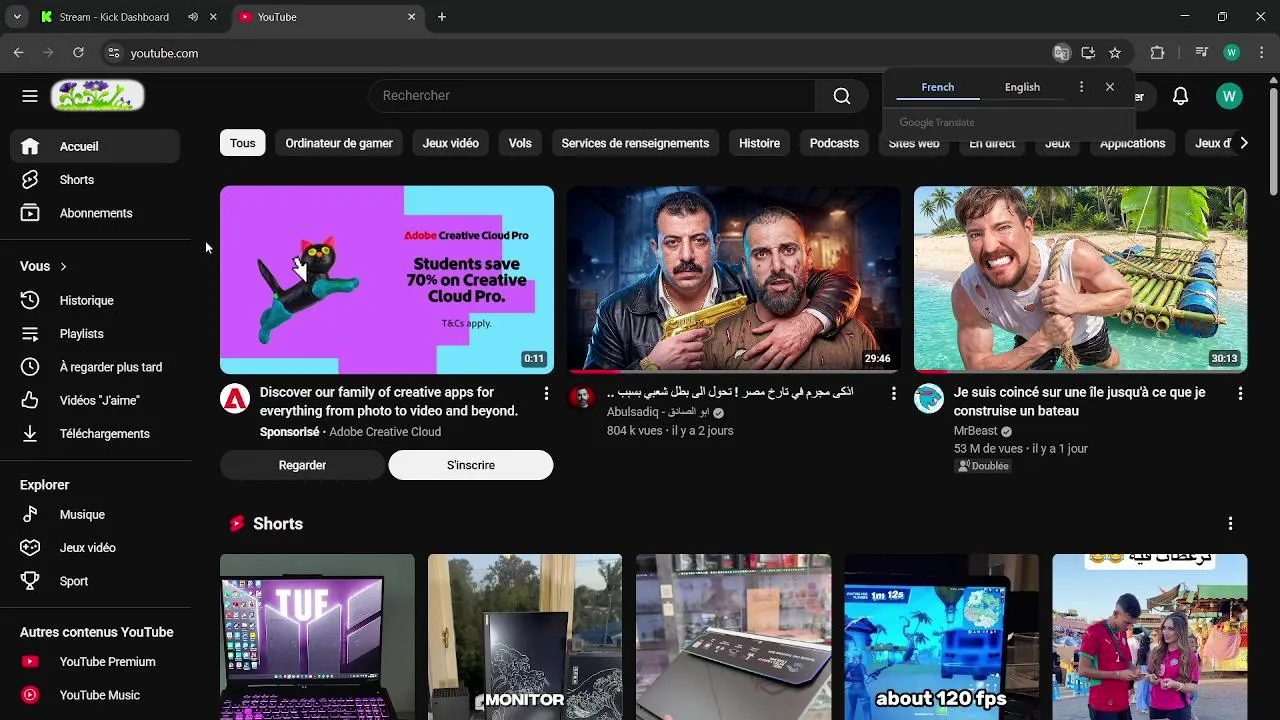The image size is (1280, 720).
Task: Open the options menu of MrBeast video
Action: click(x=1240, y=394)
